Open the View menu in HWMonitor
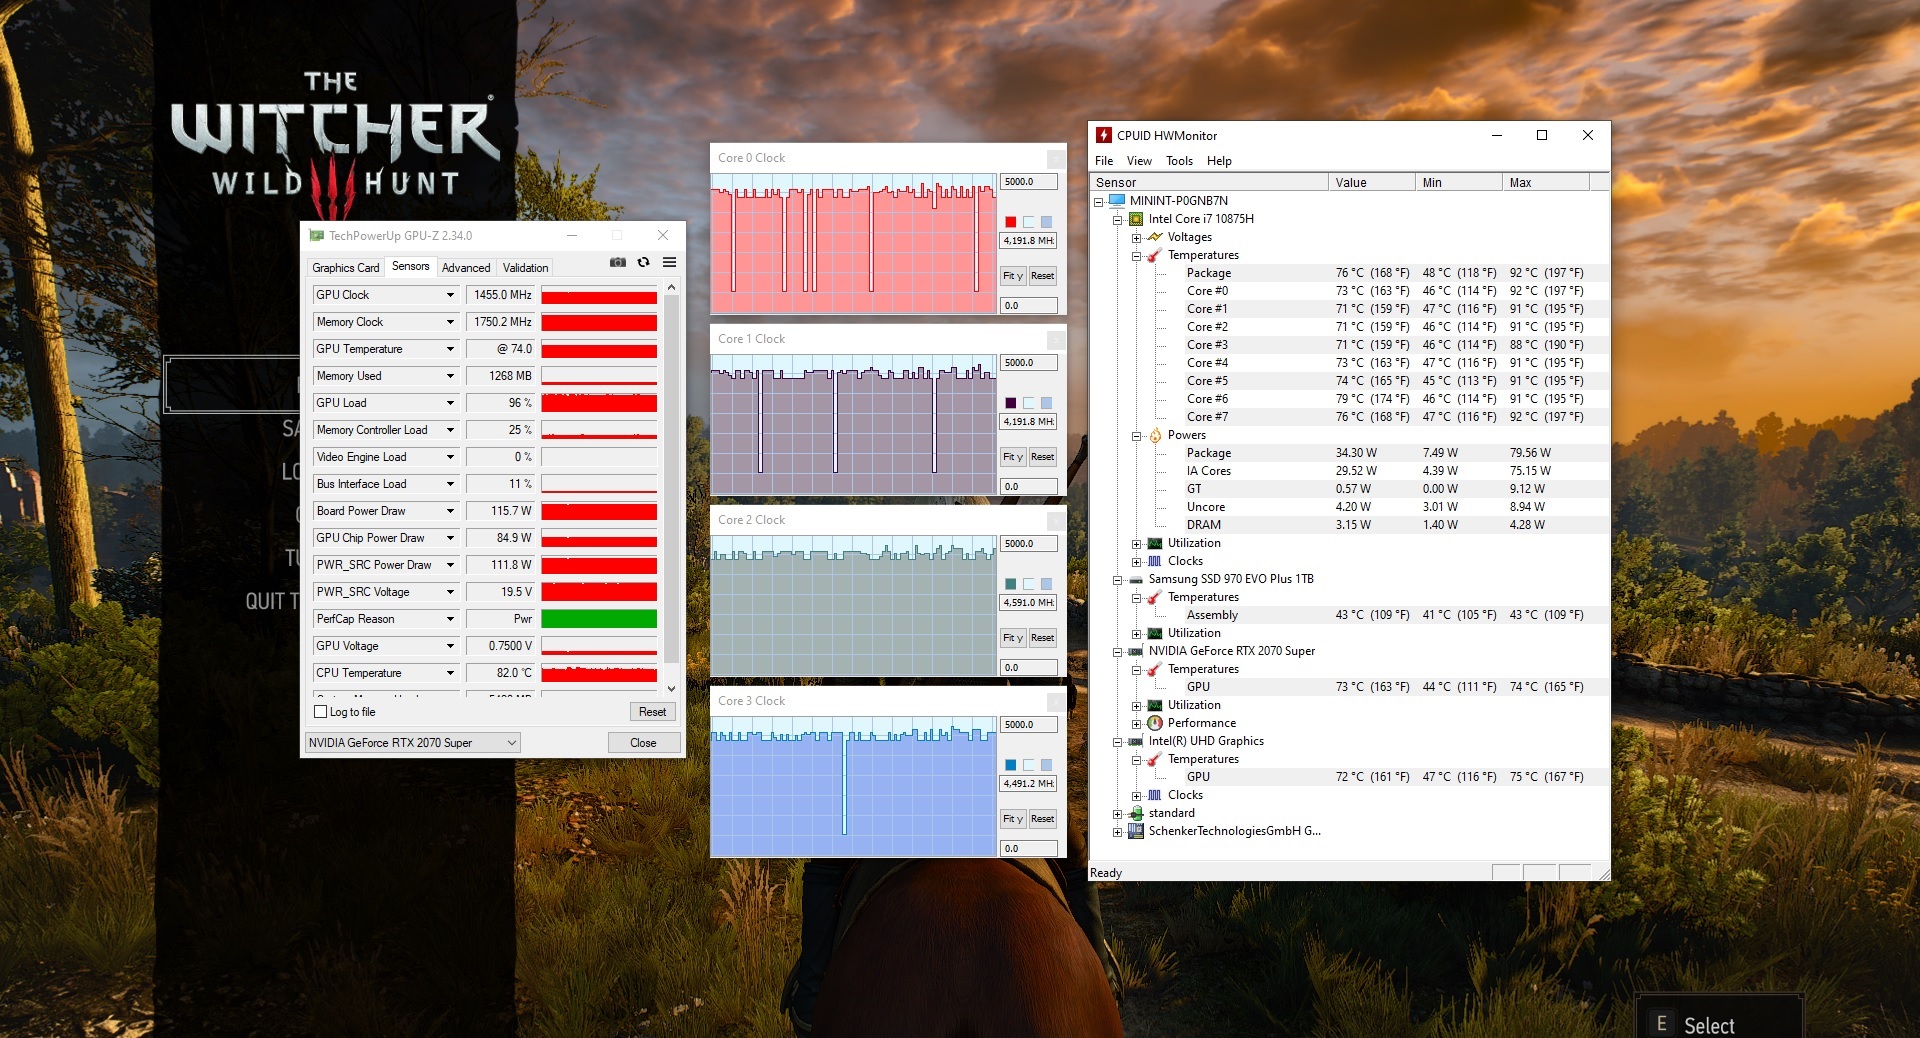Viewport: 1920px width, 1038px height. point(1139,161)
